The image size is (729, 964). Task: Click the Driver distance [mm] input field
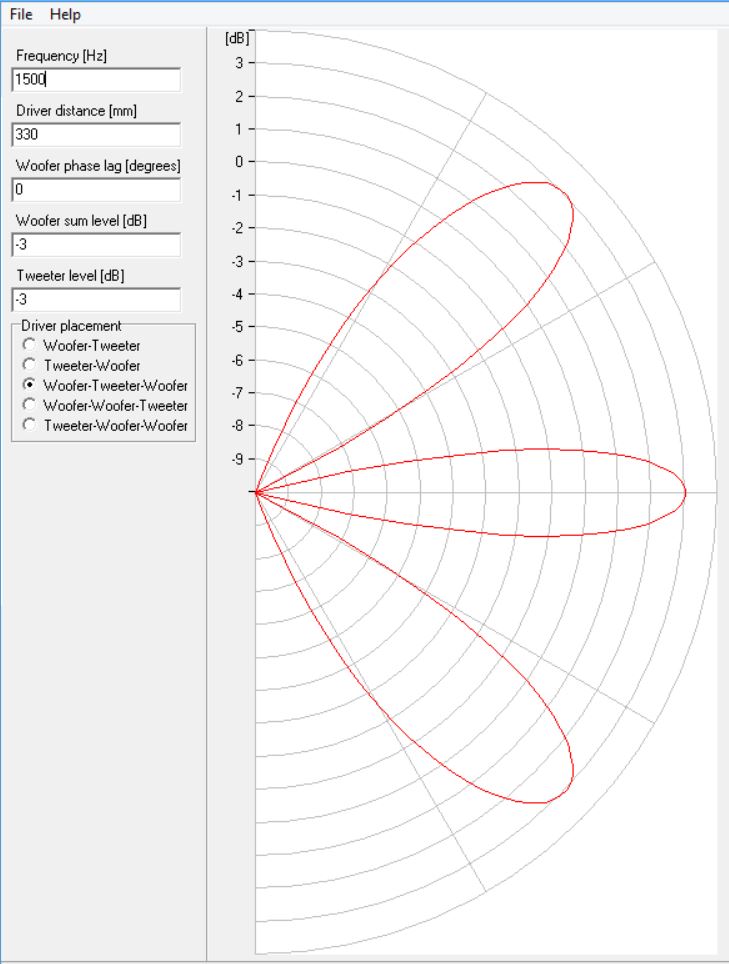[x=97, y=134]
